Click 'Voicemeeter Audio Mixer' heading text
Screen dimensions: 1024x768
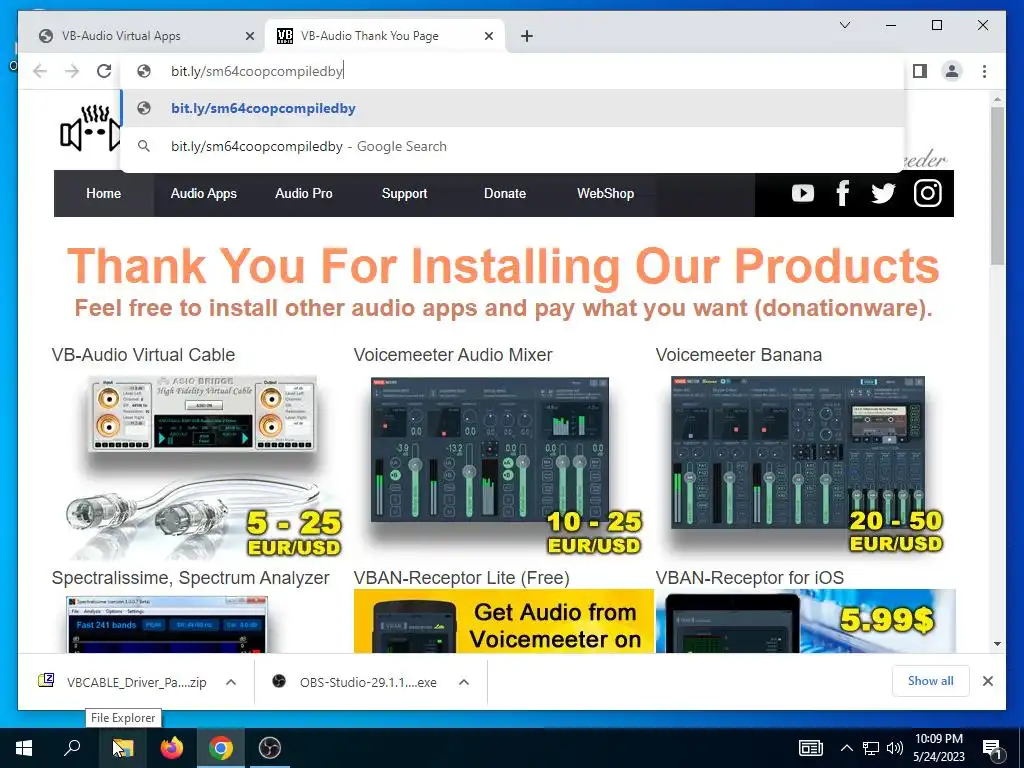pos(453,355)
